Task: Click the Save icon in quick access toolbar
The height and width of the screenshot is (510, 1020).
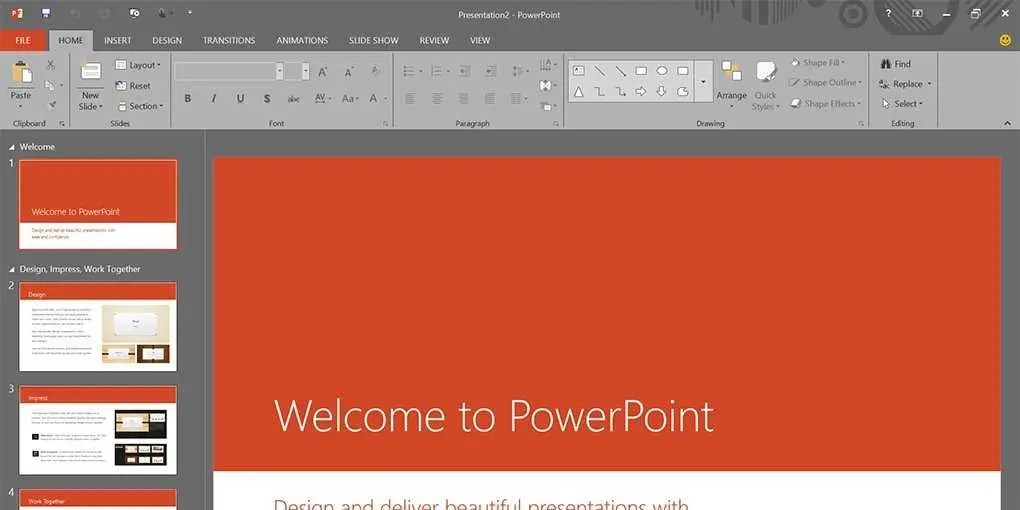Action: click(46, 13)
